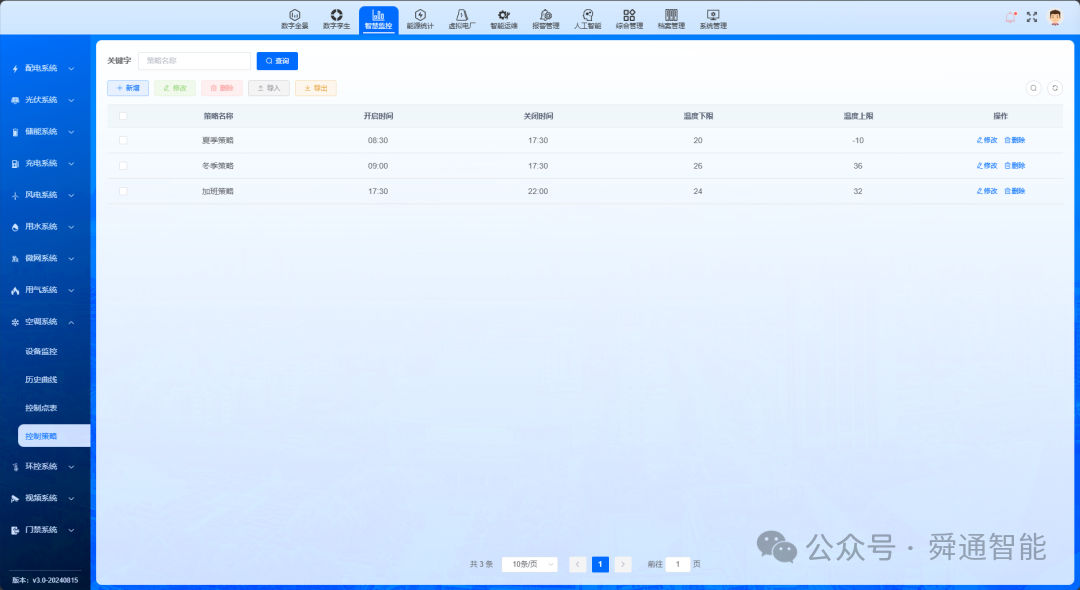The width and height of the screenshot is (1080, 590).
Task: Open 历史曲线 submenu item
Action: 41,379
